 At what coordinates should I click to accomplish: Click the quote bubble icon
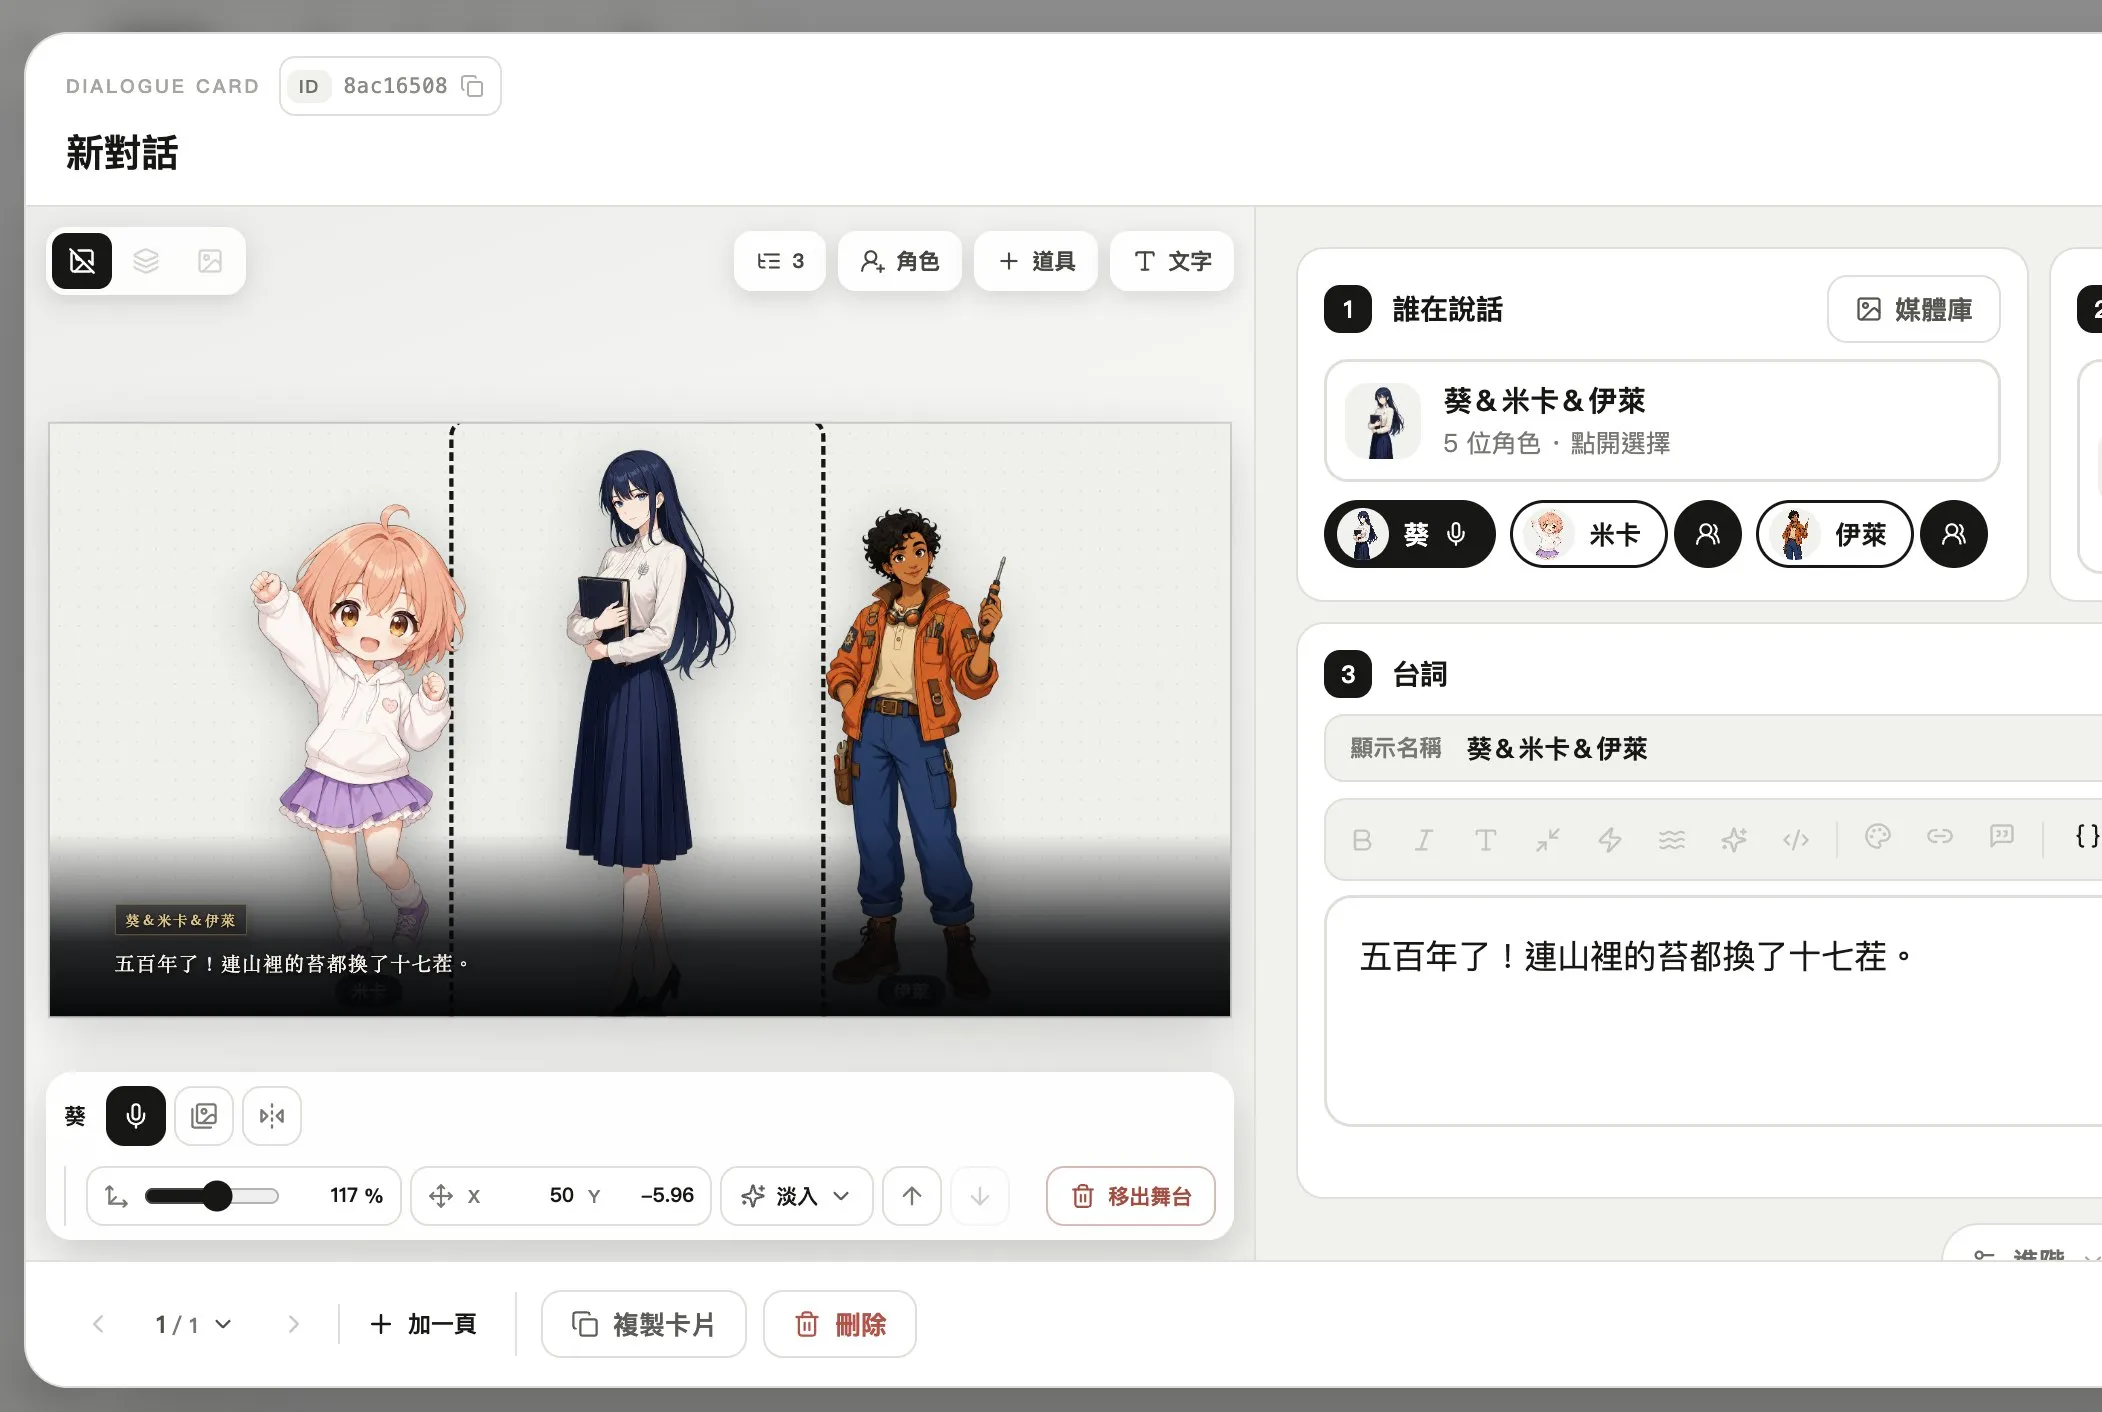(x=2002, y=837)
